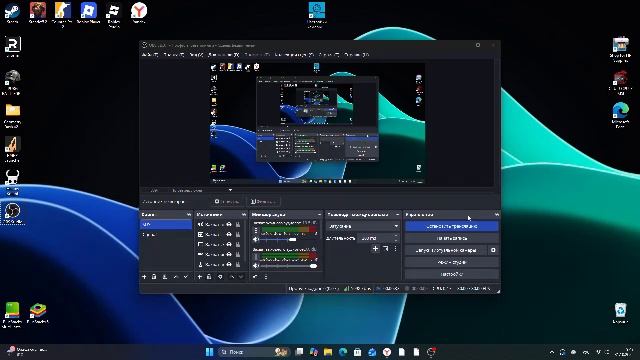640x360 pixels.
Task: Open the Scenes panel dock menu chevron
Action: pos(189,214)
